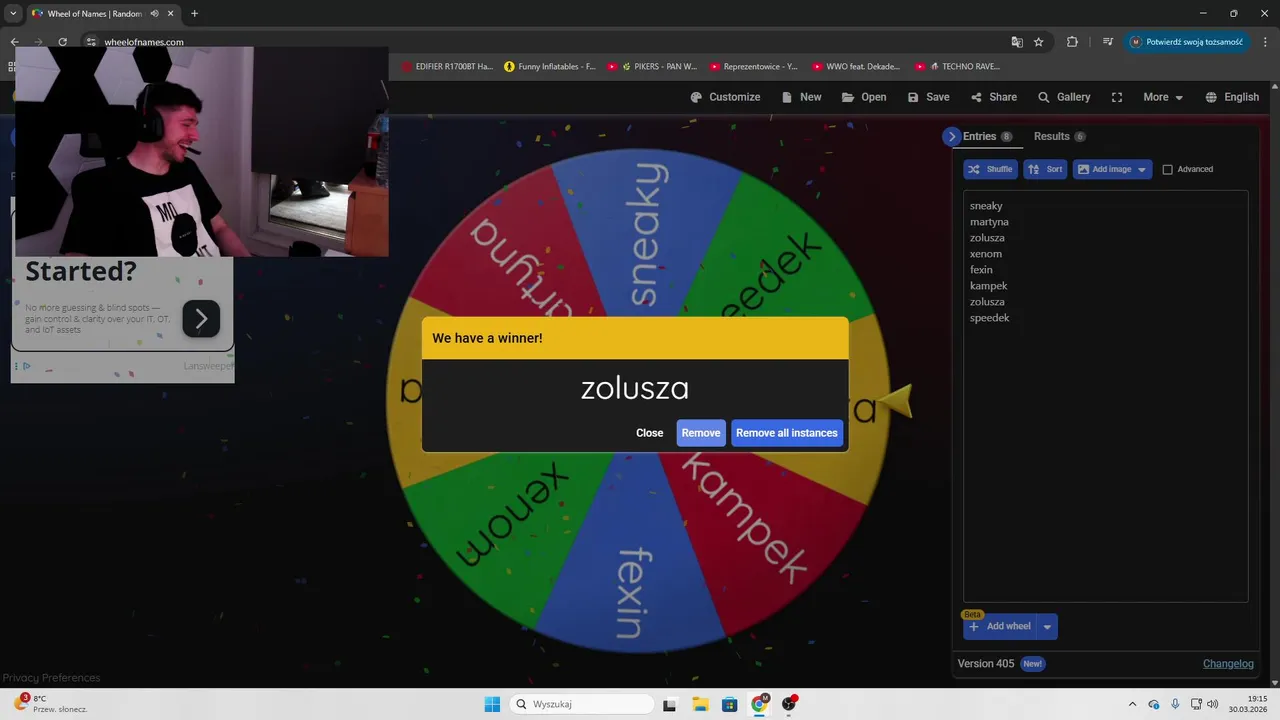Click the Version 405 New badge
The image size is (1280, 720).
pos(1033,663)
